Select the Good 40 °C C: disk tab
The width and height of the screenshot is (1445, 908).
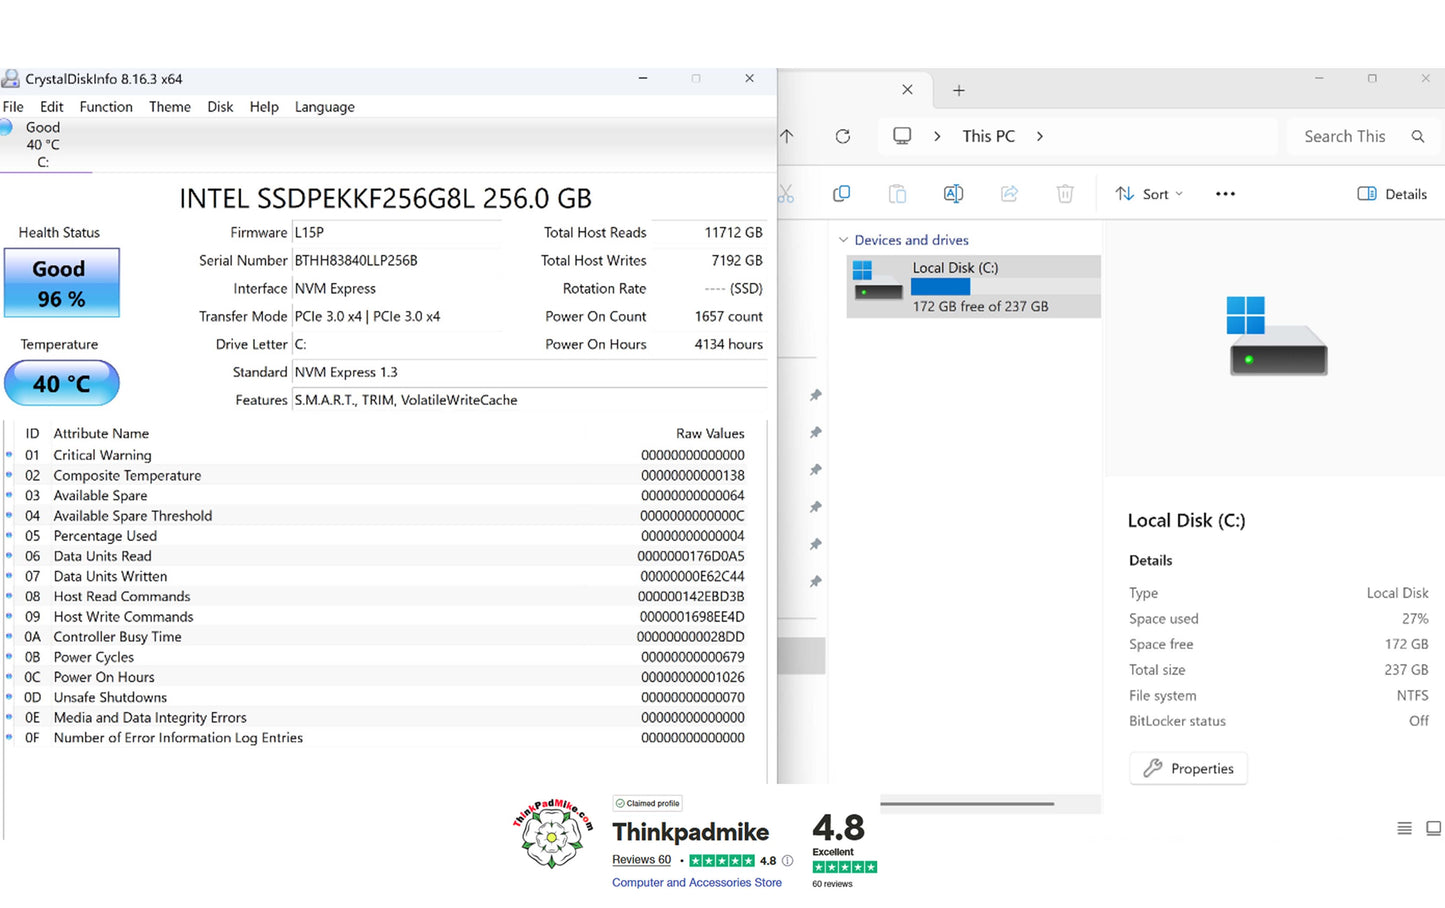(43, 145)
